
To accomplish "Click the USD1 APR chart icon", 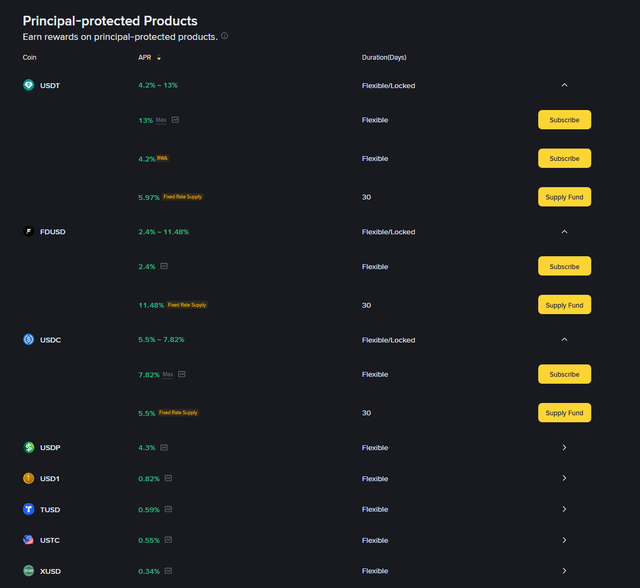I will tap(169, 478).
